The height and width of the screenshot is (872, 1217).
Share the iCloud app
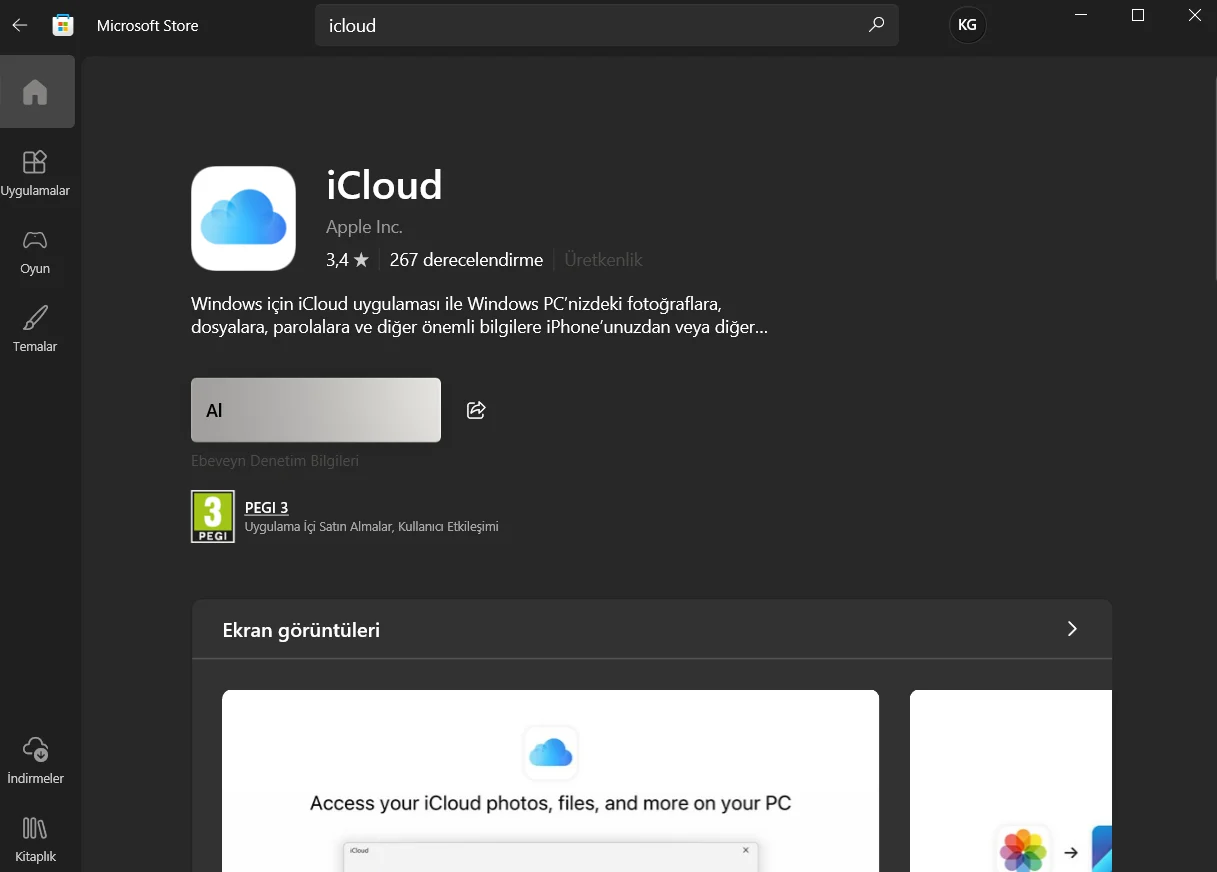pos(476,410)
